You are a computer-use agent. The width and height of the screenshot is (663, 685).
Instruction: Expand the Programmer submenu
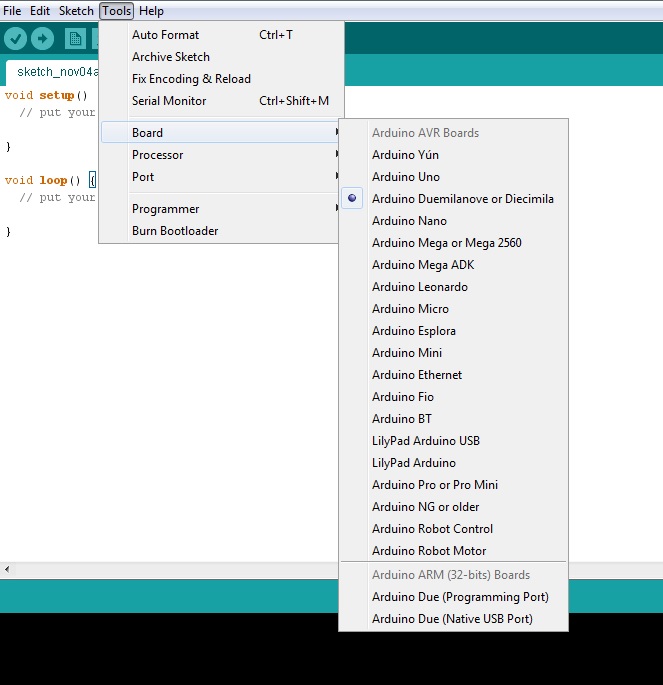click(x=221, y=209)
